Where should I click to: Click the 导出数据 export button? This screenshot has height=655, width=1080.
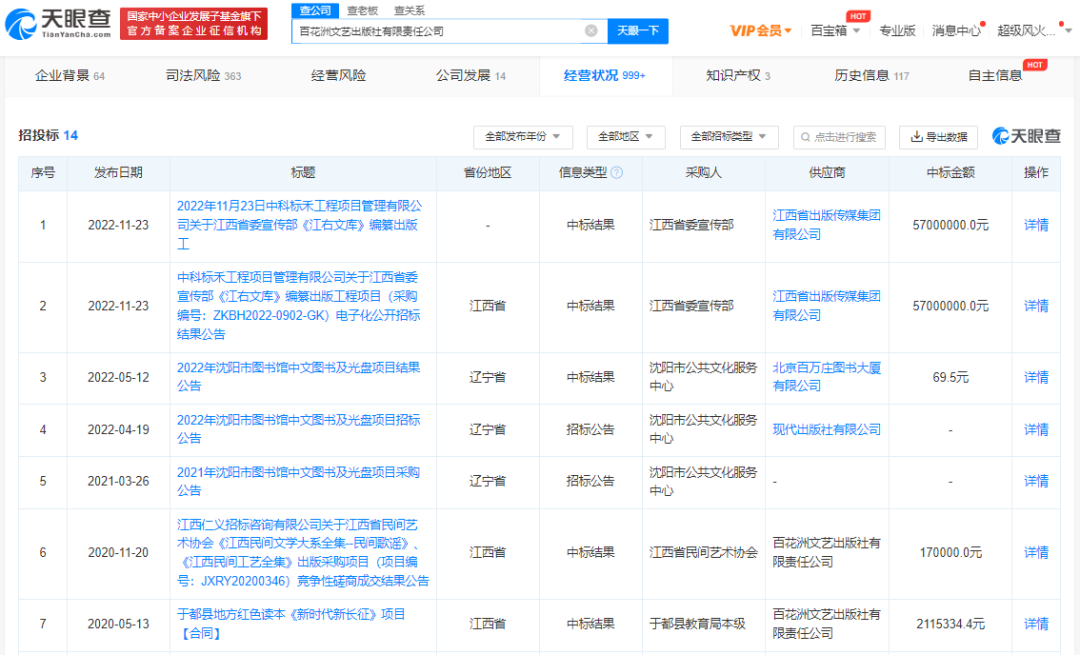click(x=938, y=137)
